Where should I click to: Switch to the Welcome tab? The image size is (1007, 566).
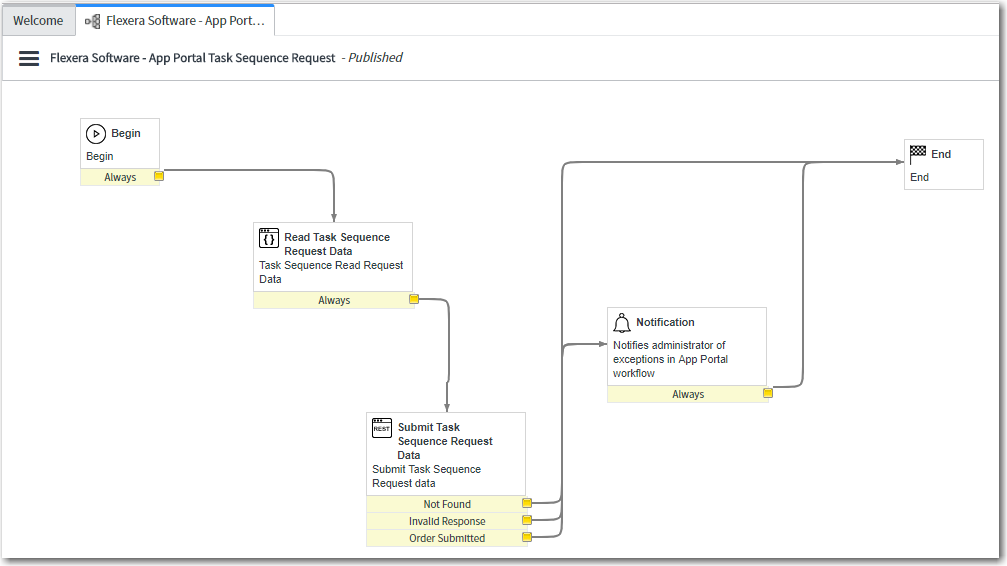coord(38,21)
